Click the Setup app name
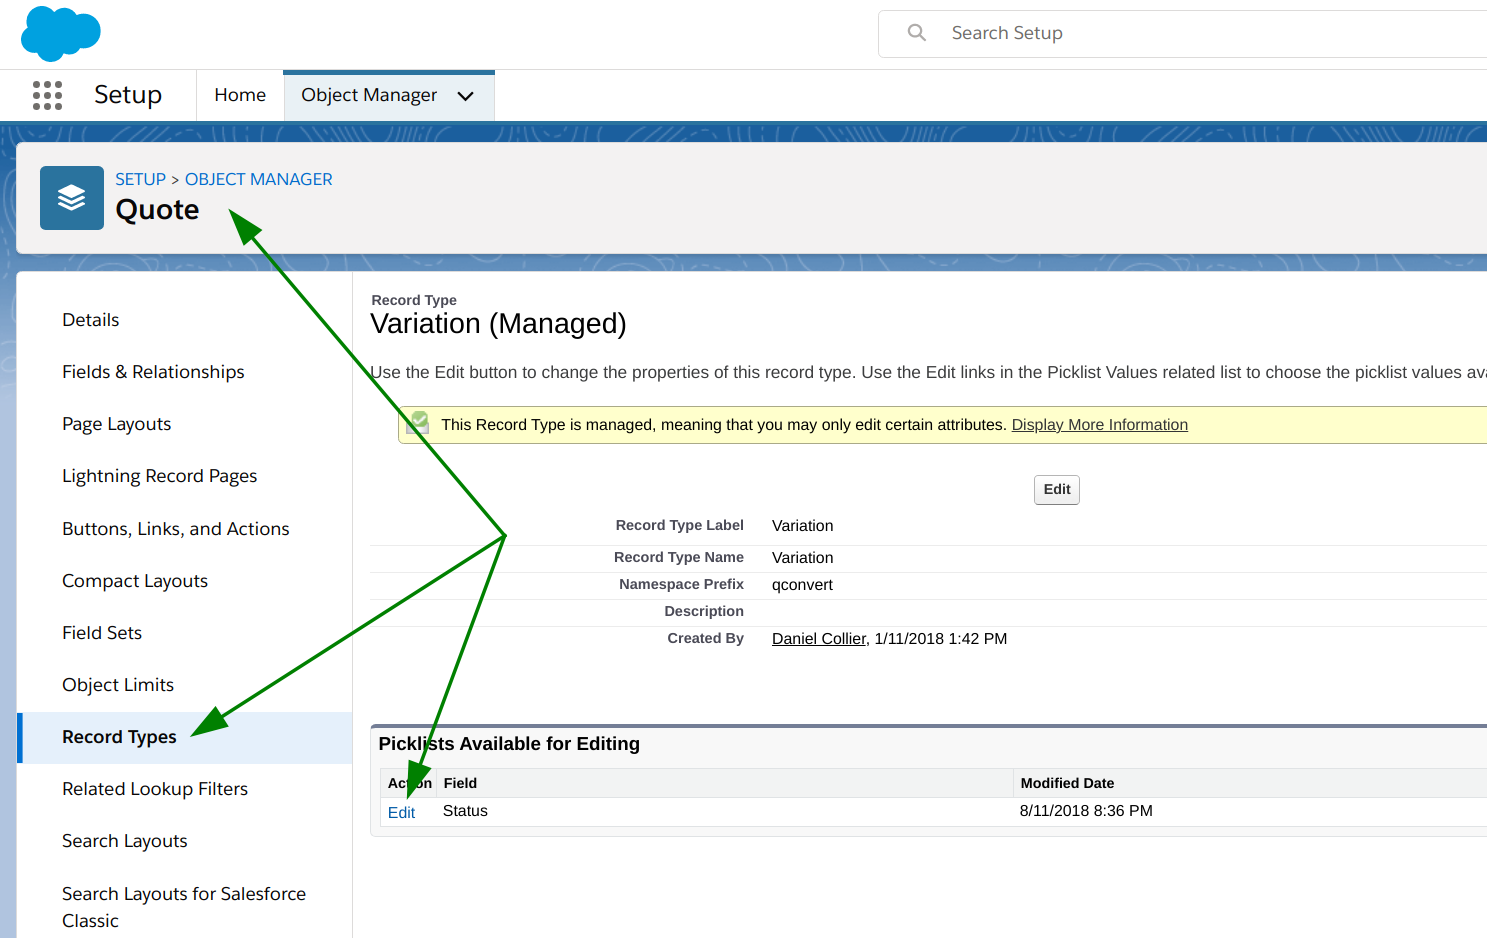This screenshot has height=938, width=1487. pyautogui.click(x=128, y=95)
